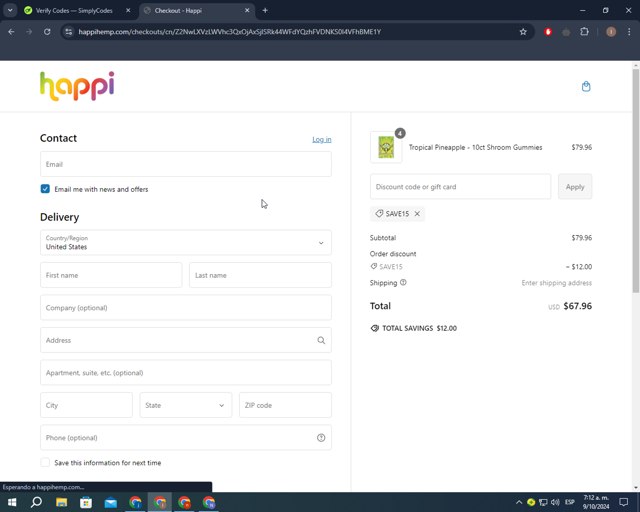Click the volume speaker tray icon
This screenshot has height=512, width=640.
coord(555,502)
